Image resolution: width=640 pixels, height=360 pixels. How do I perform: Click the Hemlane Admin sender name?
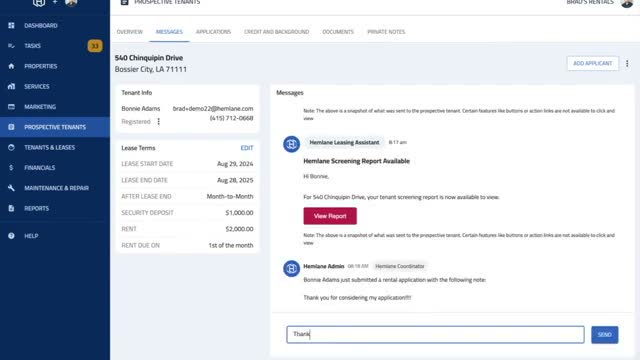coord(324,266)
